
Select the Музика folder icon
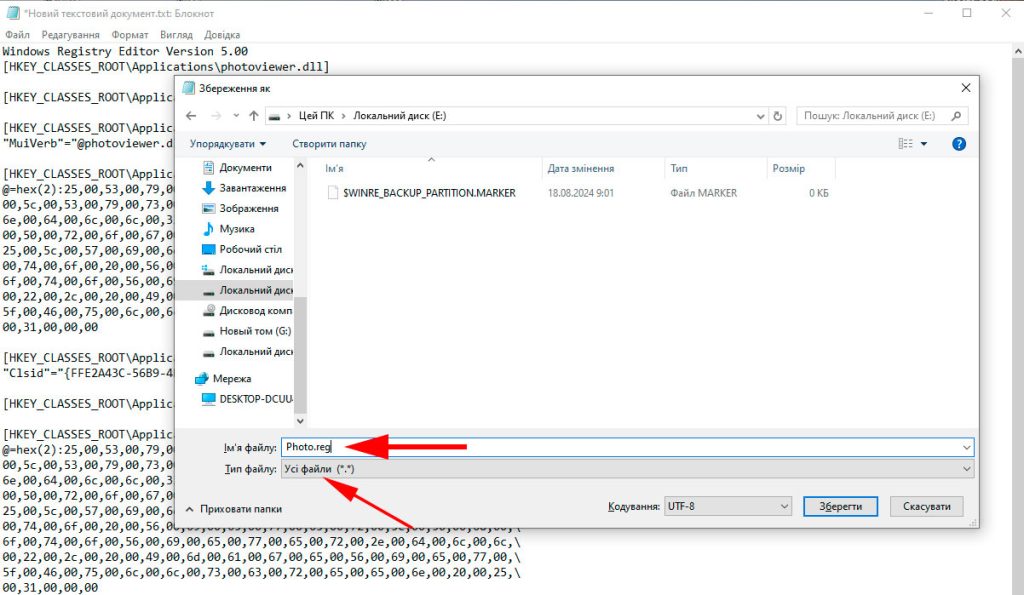[x=208, y=229]
